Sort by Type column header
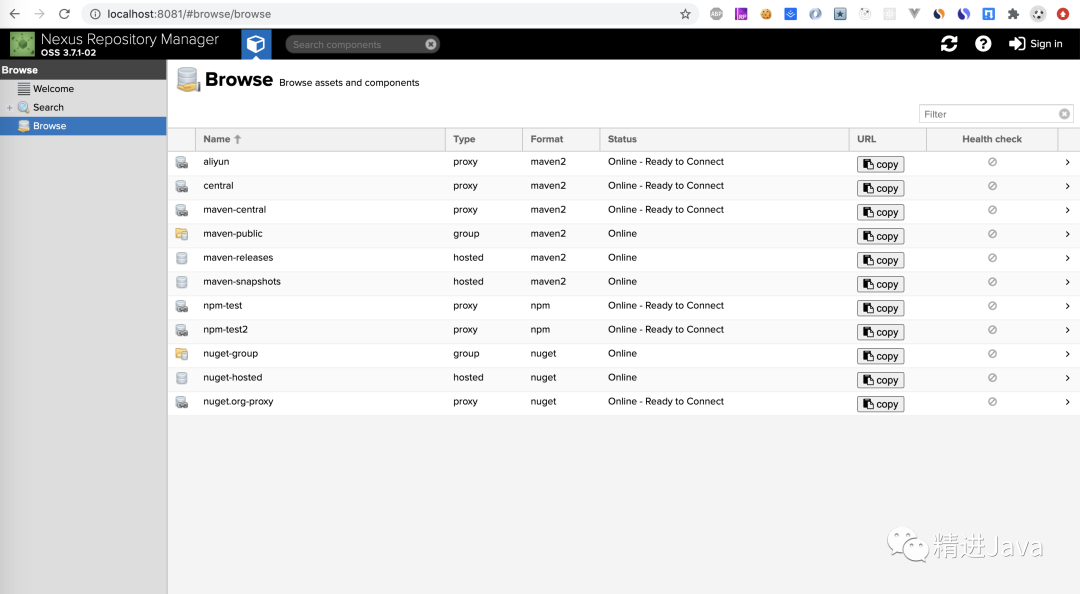This screenshot has width=1080, height=594. pos(484,139)
